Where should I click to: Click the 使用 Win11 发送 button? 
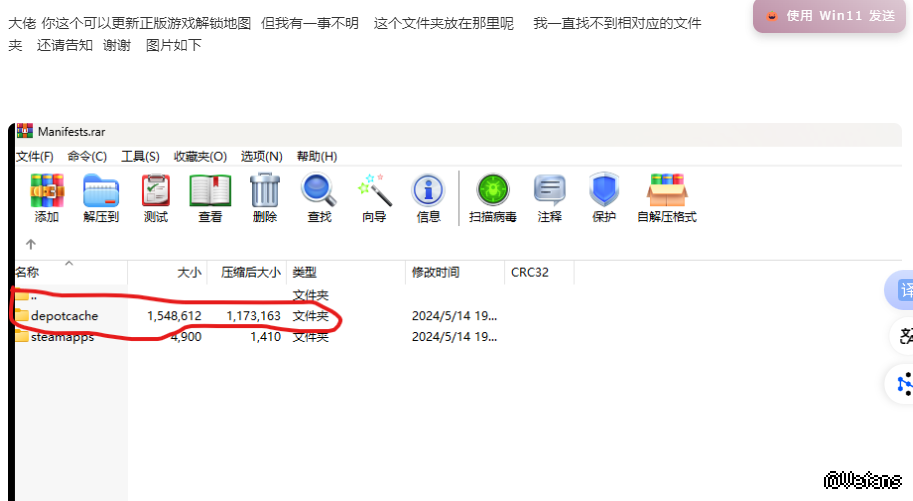click(830, 16)
